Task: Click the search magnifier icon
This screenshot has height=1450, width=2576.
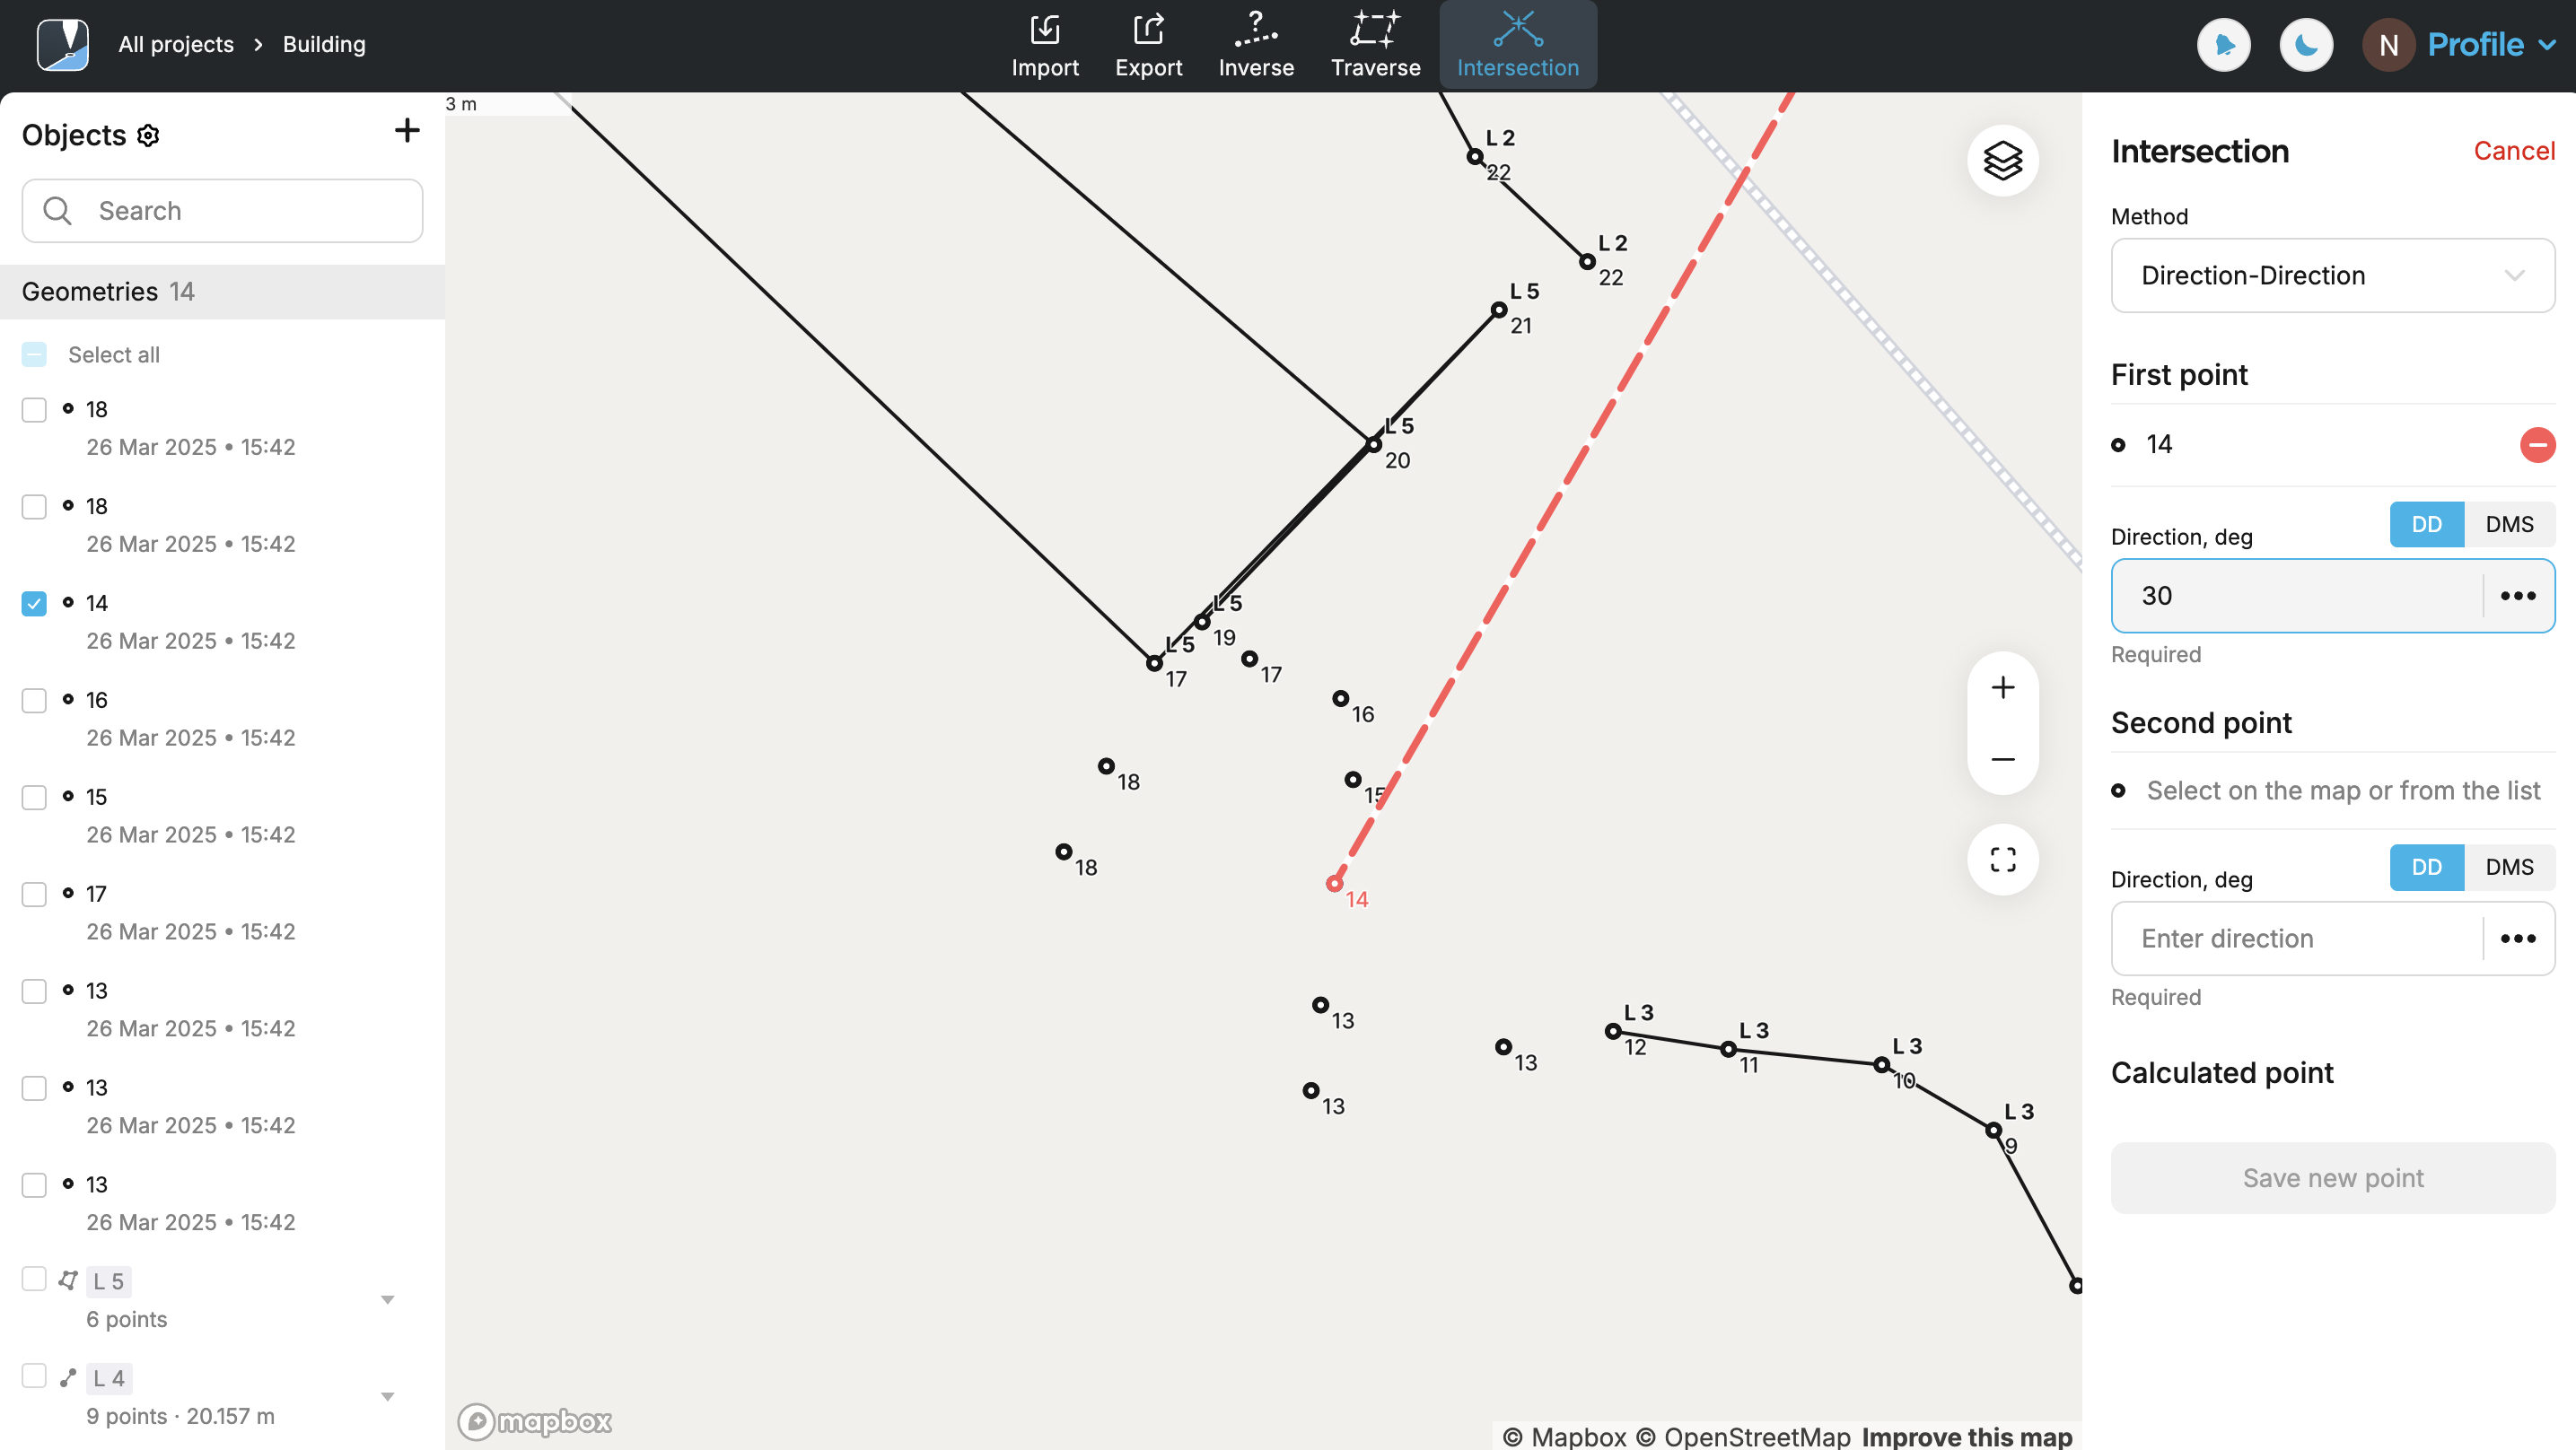Action: pyautogui.click(x=57, y=211)
